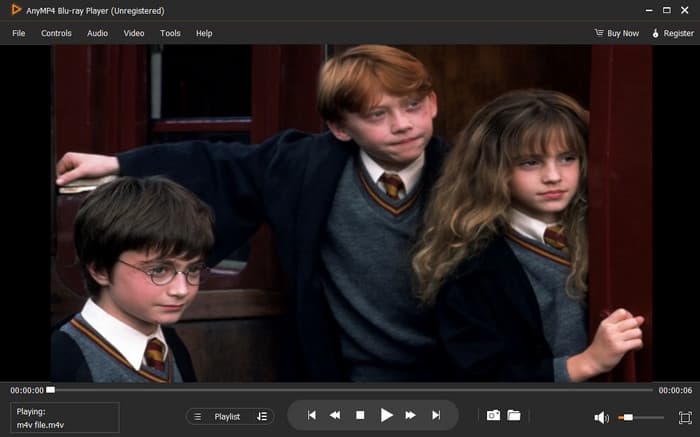Change playlist sort order icon
The height and width of the screenshot is (437, 700).
pos(262,416)
